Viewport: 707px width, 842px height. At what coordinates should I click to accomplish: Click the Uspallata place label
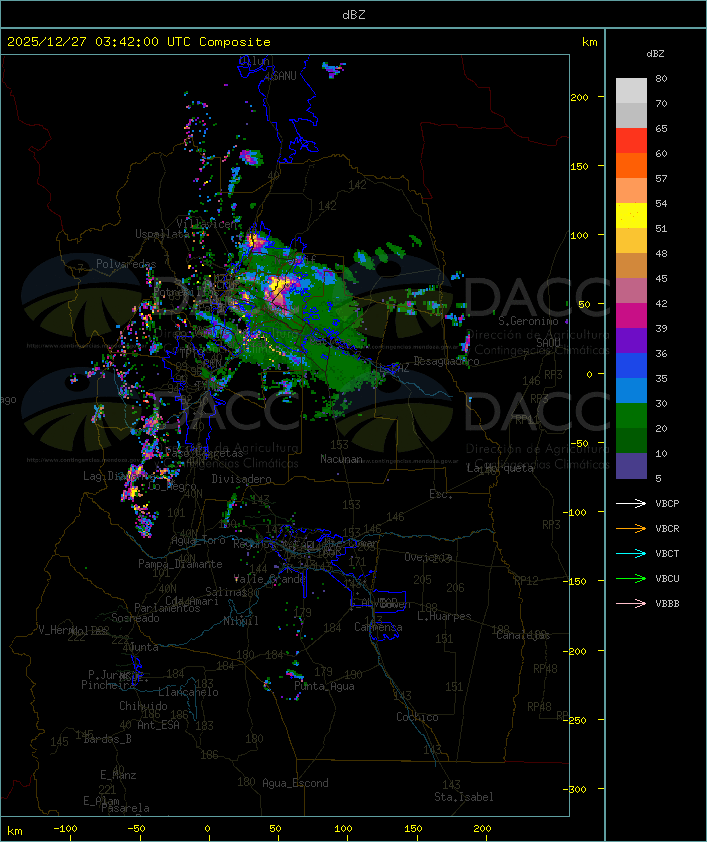[x=163, y=234]
